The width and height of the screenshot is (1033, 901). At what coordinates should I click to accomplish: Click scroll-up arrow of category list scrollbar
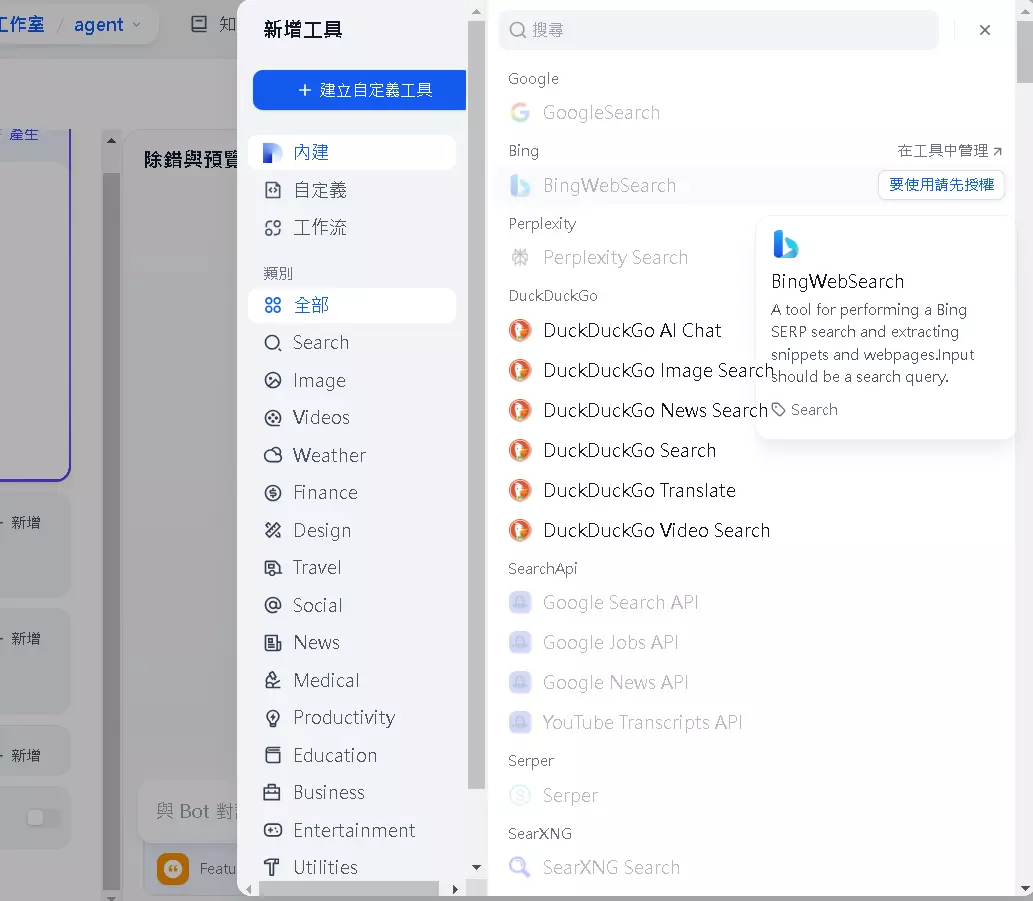[x=476, y=12]
